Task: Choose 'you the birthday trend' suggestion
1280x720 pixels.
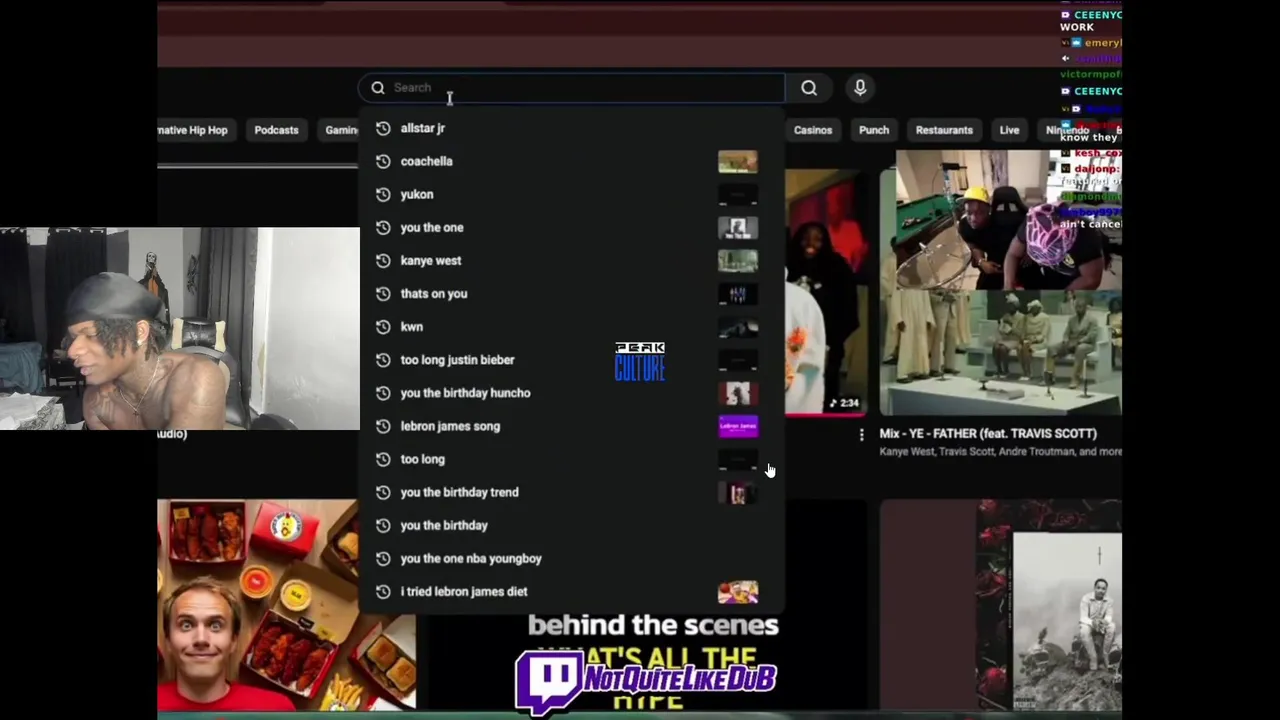Action: (x=570, y=492)
